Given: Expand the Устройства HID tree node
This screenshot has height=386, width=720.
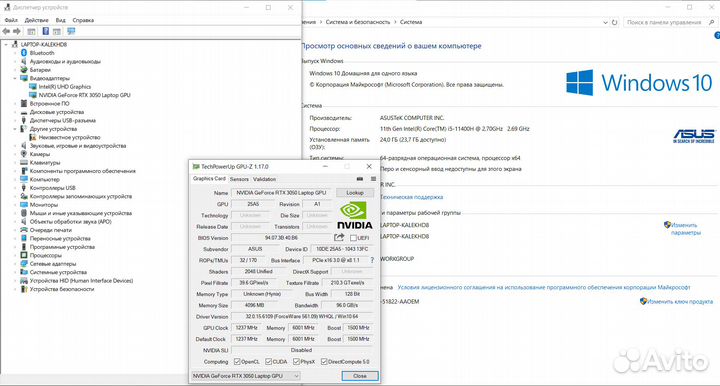Looking at the screenshot, I should tap(15, 281).
